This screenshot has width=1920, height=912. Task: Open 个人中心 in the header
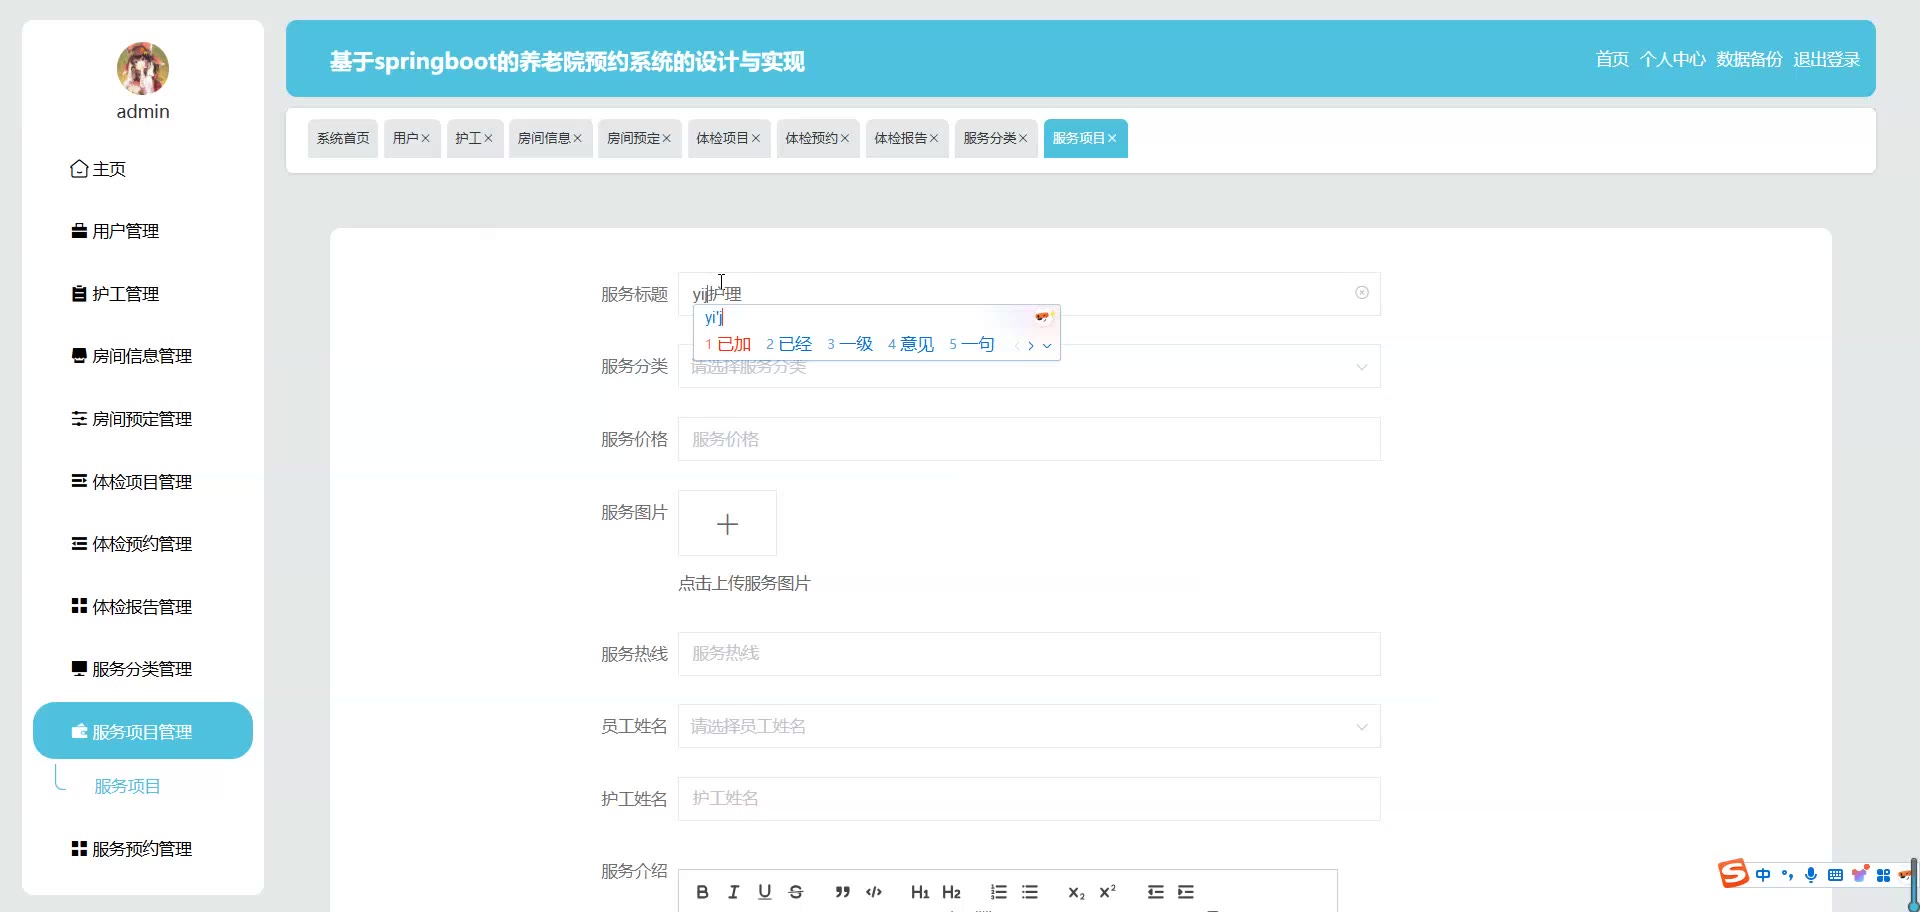pyautogui.click(x=1673, y=59)
